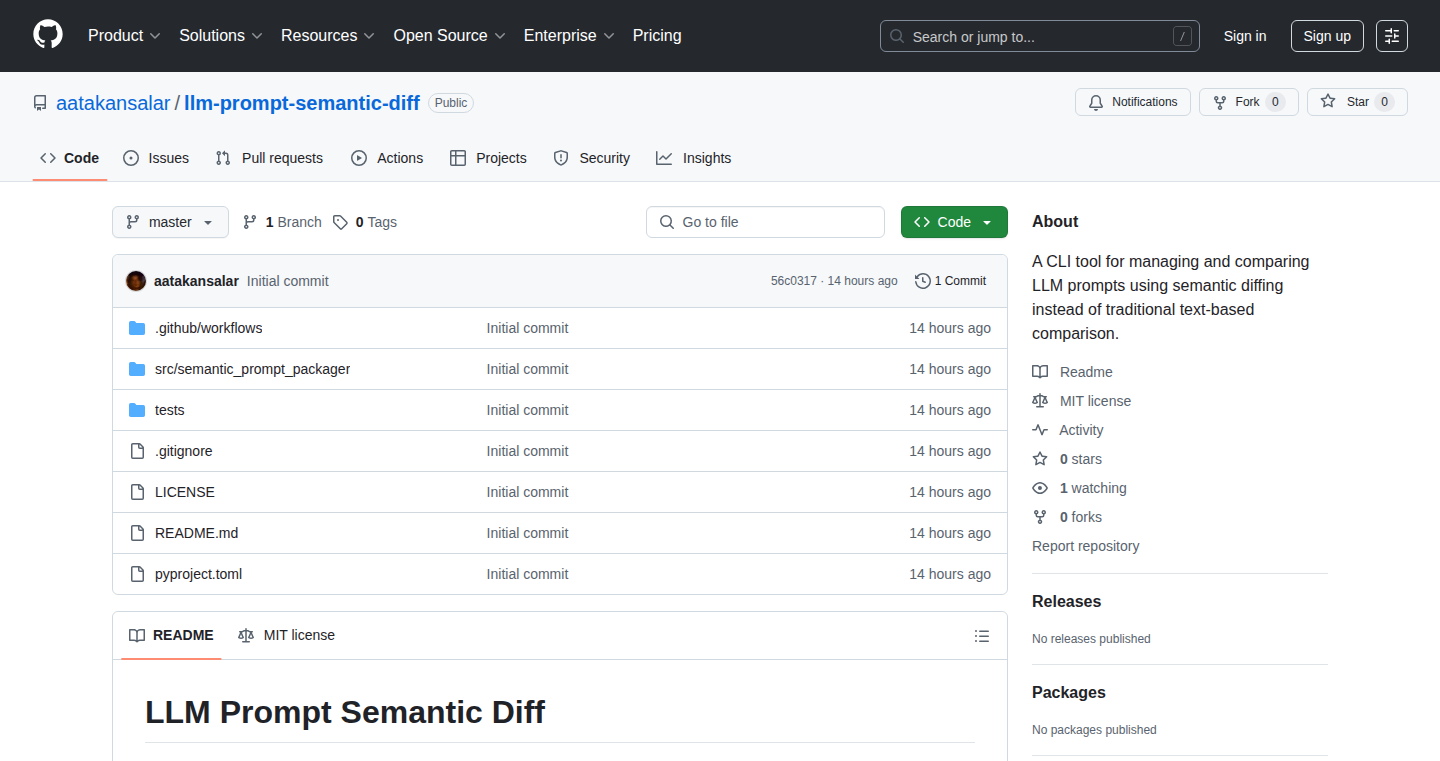Expand the Open Source menu

tap(449, 36)
